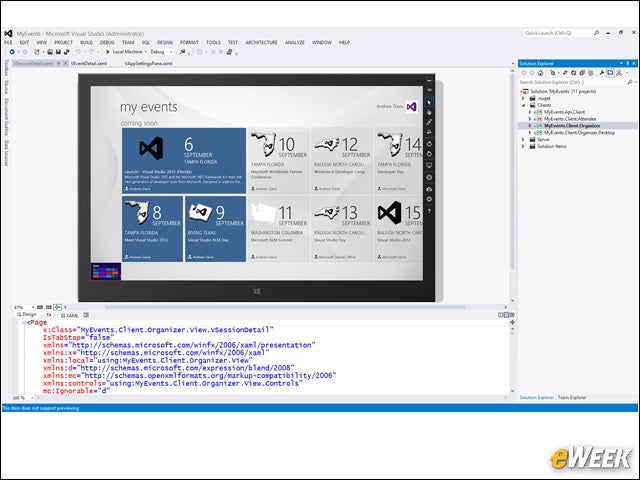
Task: Click the designer horizontal scrollbar
Action: pyautogui.click(x=285, y=307)
